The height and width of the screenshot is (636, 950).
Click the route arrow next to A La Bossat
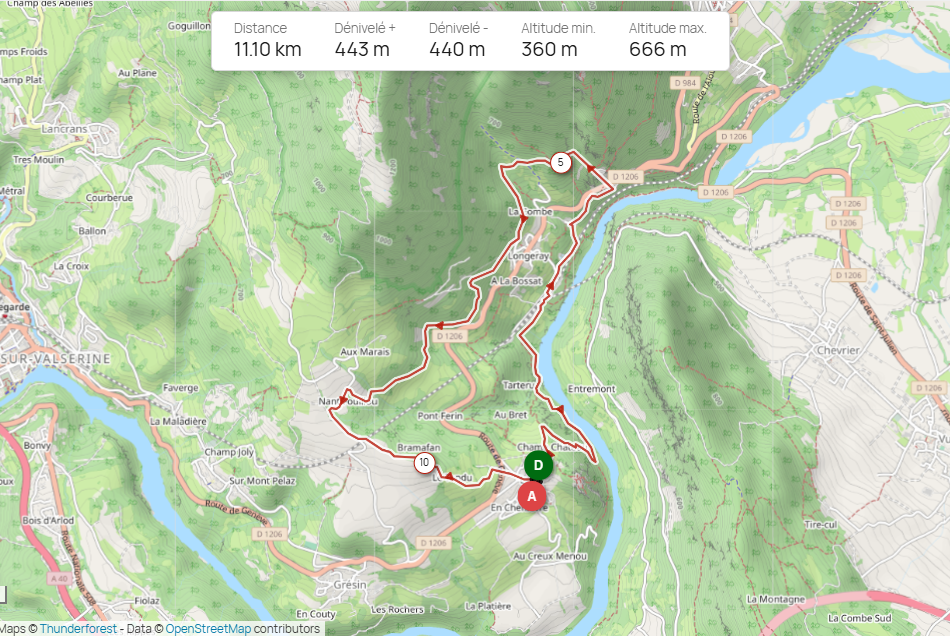tap(550, 285)
